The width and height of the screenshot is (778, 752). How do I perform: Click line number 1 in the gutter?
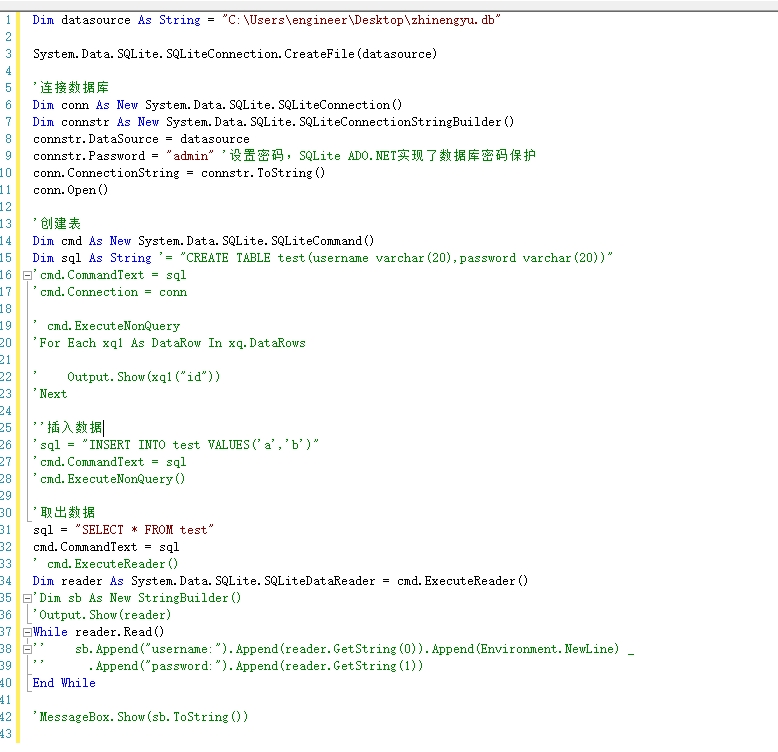tap(8, 20)
